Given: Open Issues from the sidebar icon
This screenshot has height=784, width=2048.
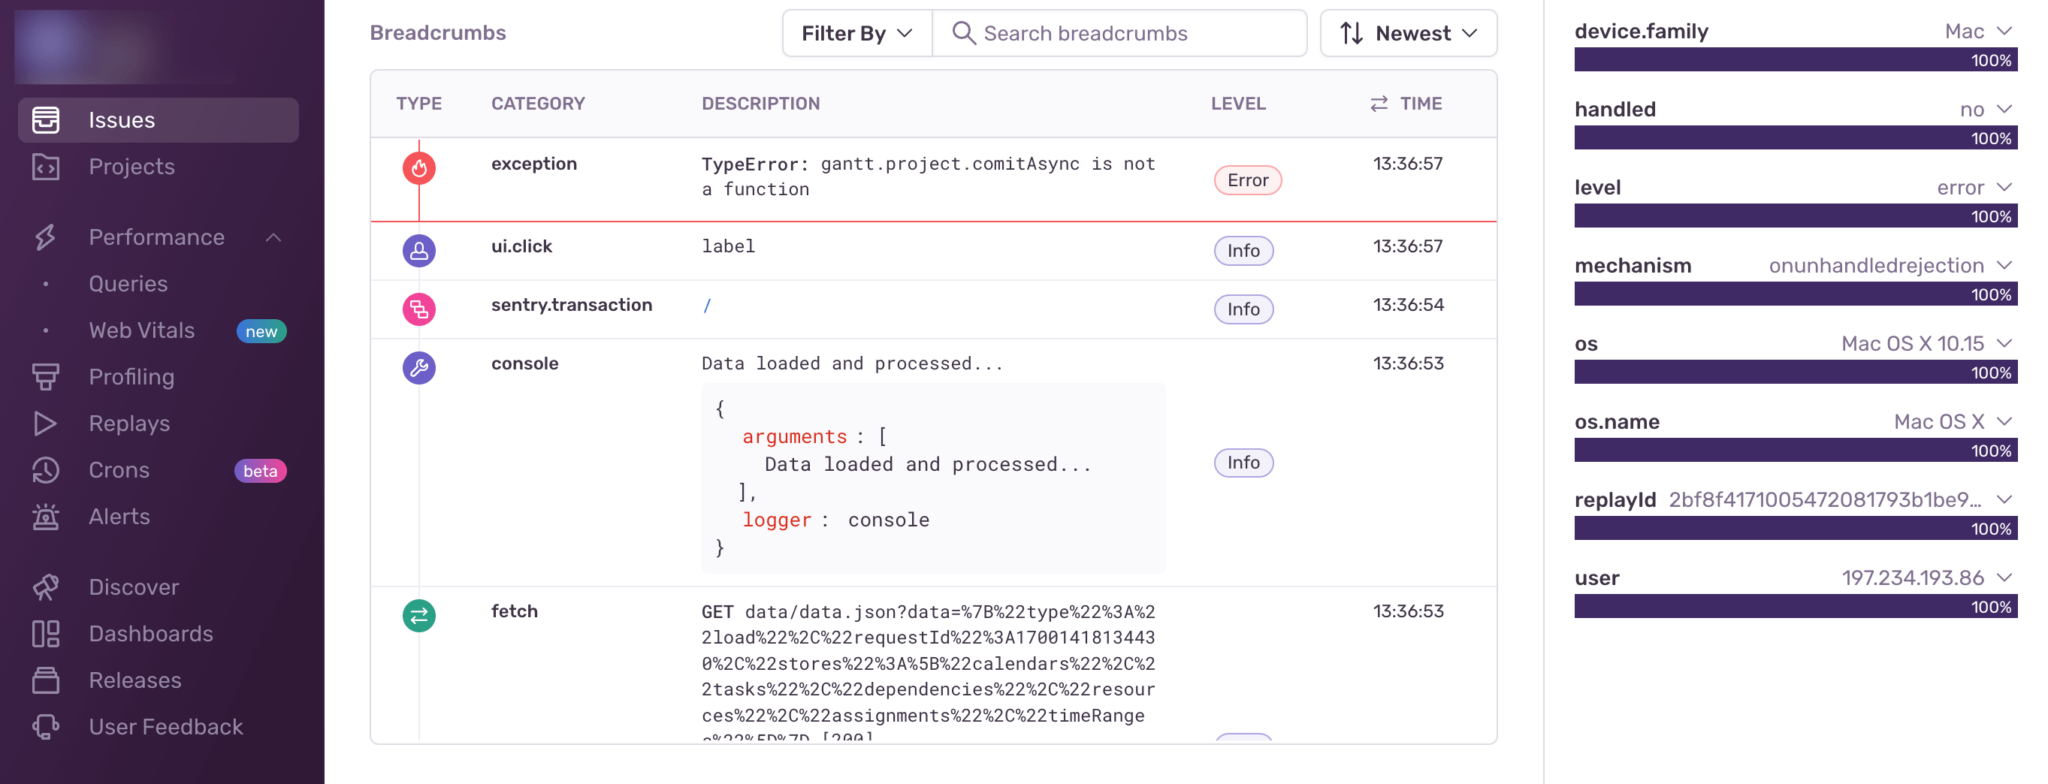Looking at the screenshot, I should click(45, 120).
